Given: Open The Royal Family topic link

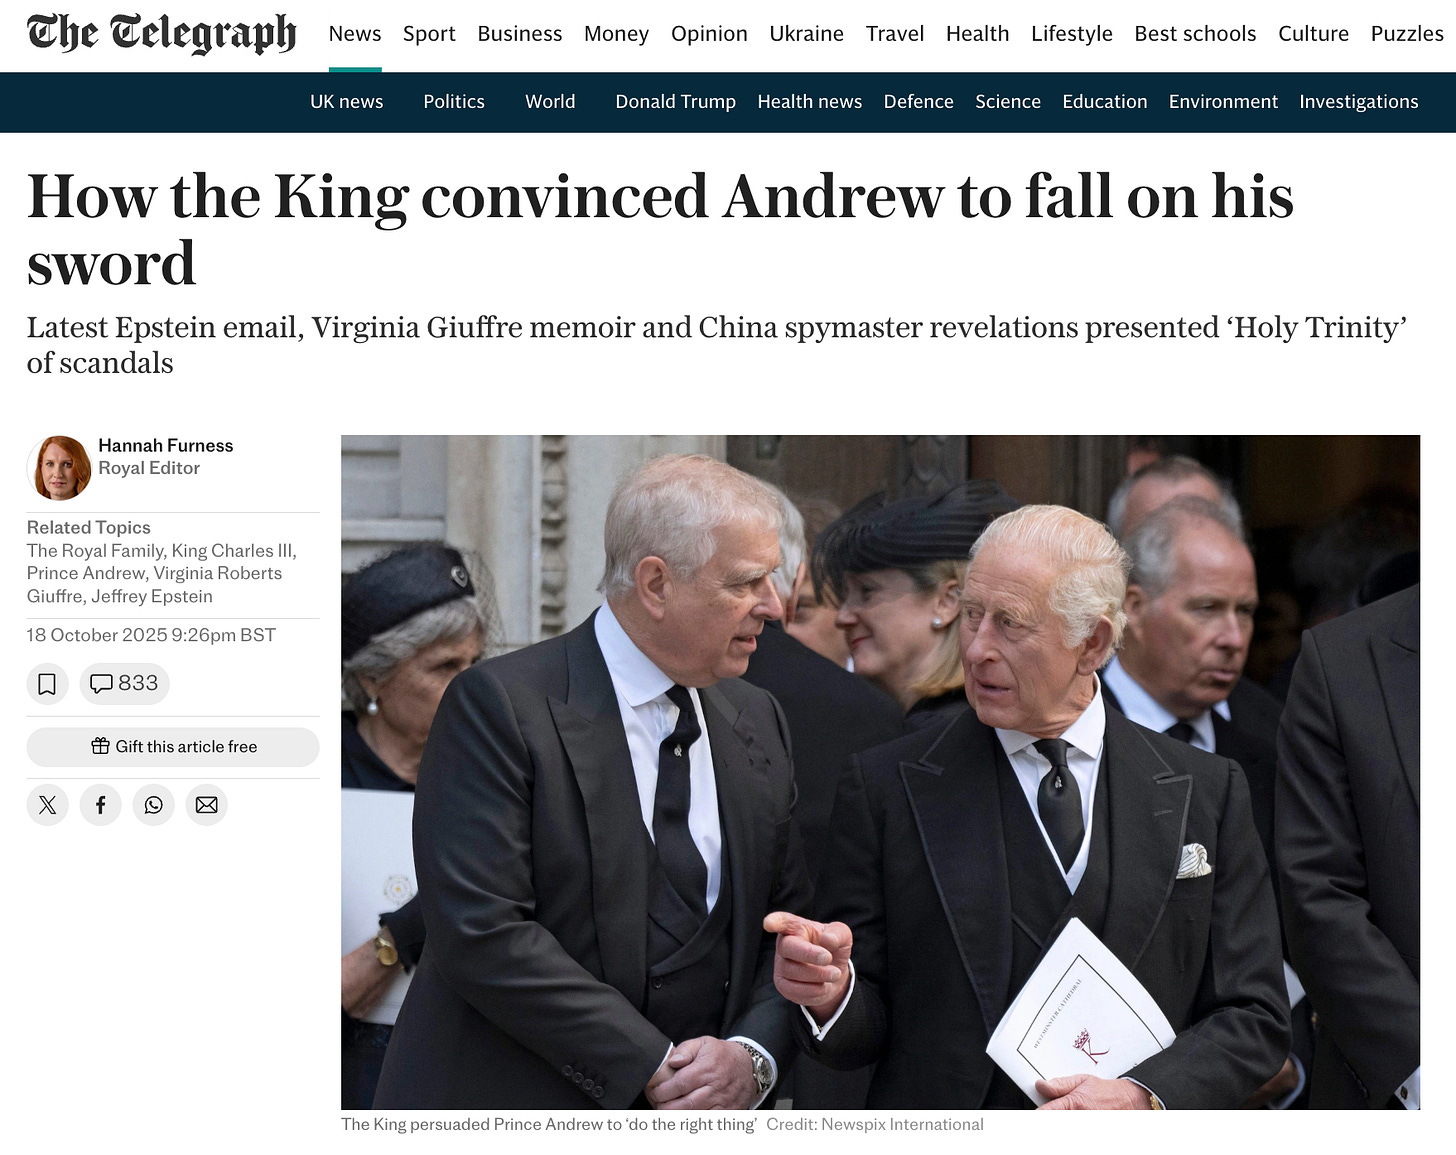Looking at the screenshot, I should click(95, 551).
